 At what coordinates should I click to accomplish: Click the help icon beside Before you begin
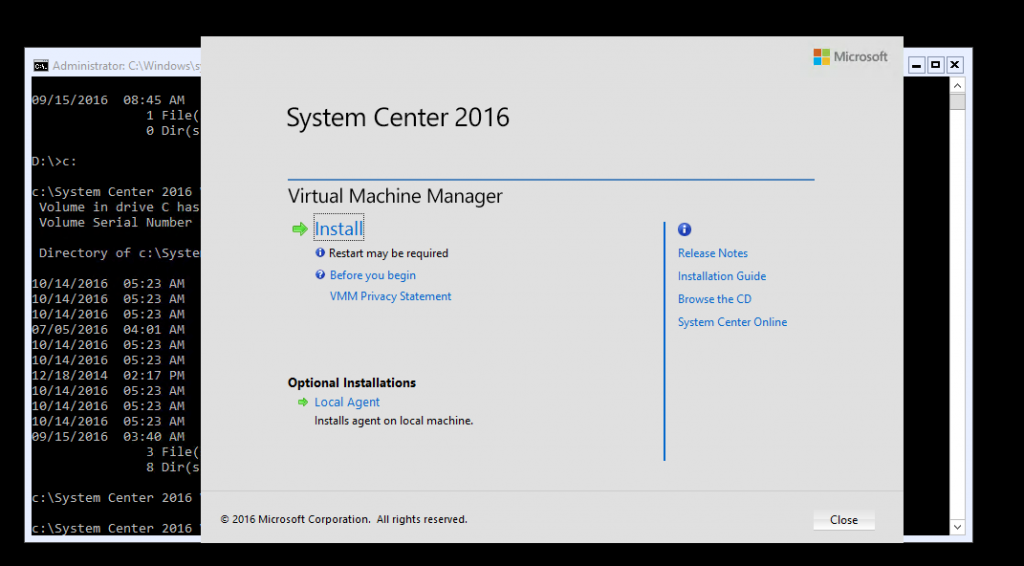click(x=320, y=275)
